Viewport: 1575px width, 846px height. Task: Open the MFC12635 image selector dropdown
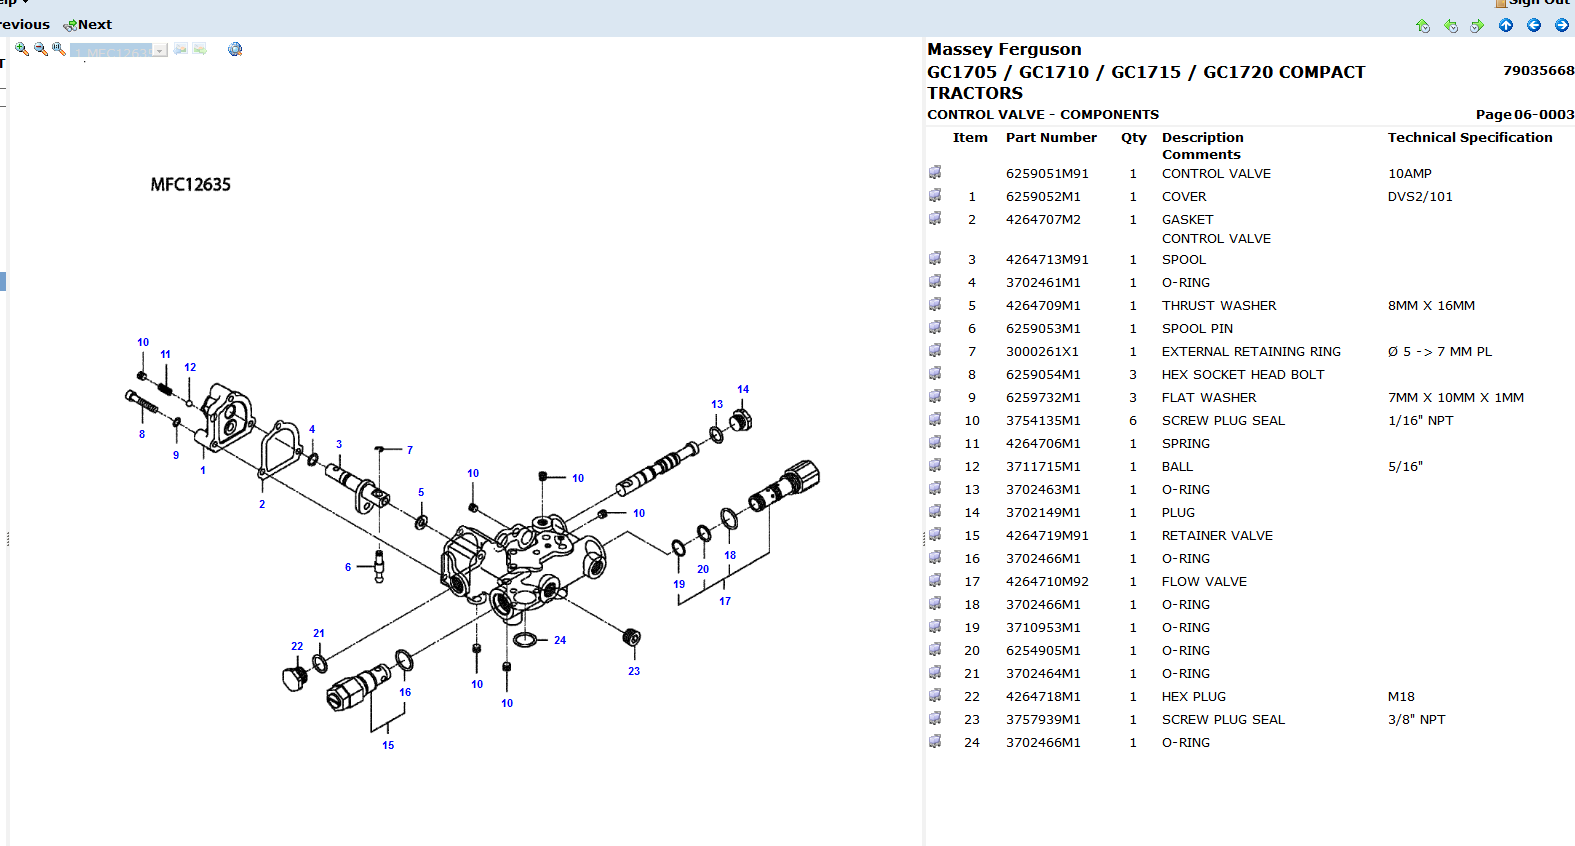[160, 51]
